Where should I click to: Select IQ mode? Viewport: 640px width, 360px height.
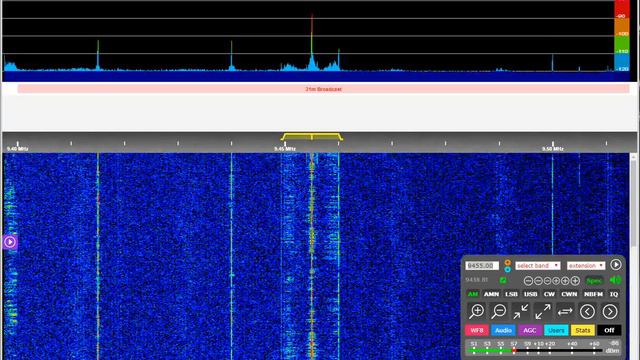point(613,294)
